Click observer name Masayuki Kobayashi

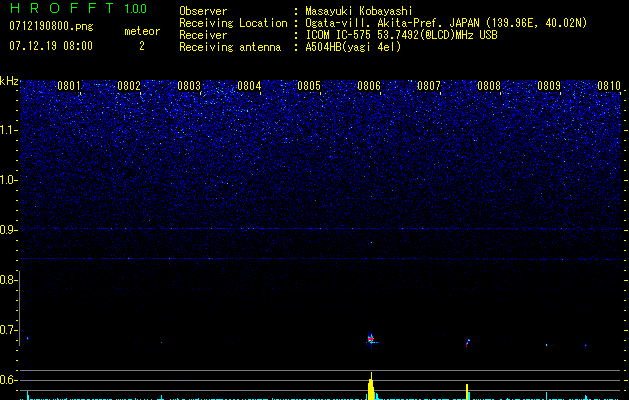click(x=359, y=11)
